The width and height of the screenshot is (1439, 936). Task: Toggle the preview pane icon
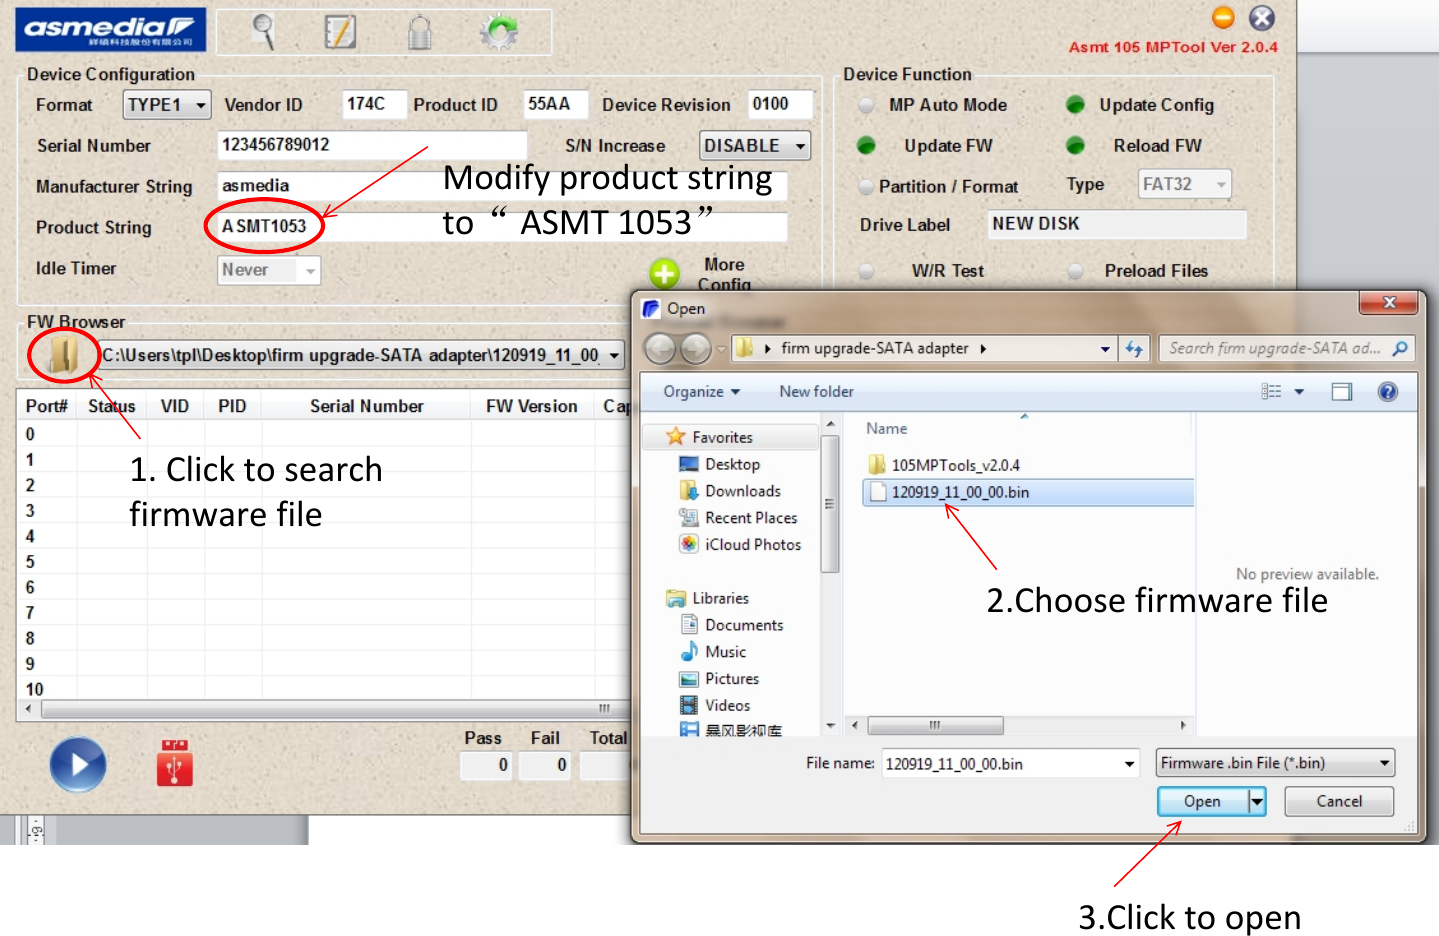tap(1342, 392)
